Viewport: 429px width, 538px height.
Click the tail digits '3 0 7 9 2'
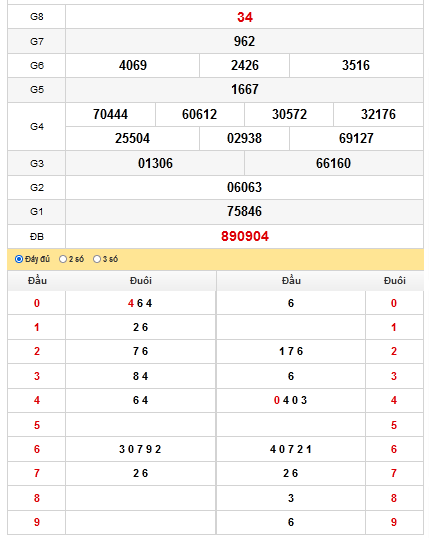[140, 449]
